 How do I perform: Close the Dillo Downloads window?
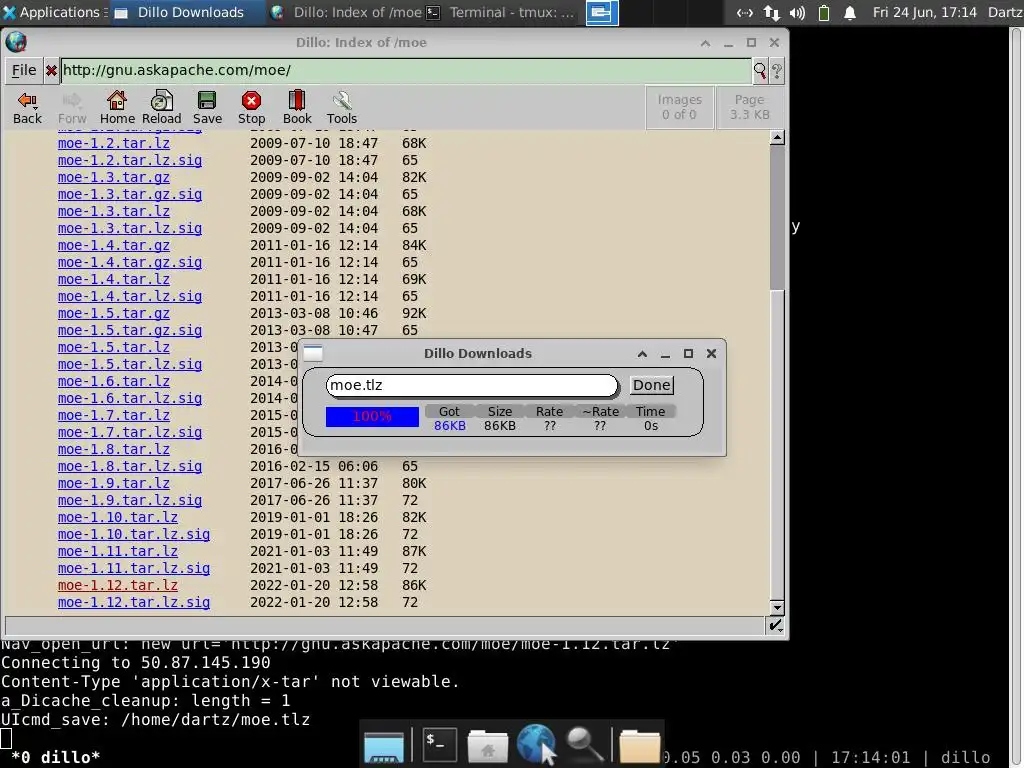[711, 353]
